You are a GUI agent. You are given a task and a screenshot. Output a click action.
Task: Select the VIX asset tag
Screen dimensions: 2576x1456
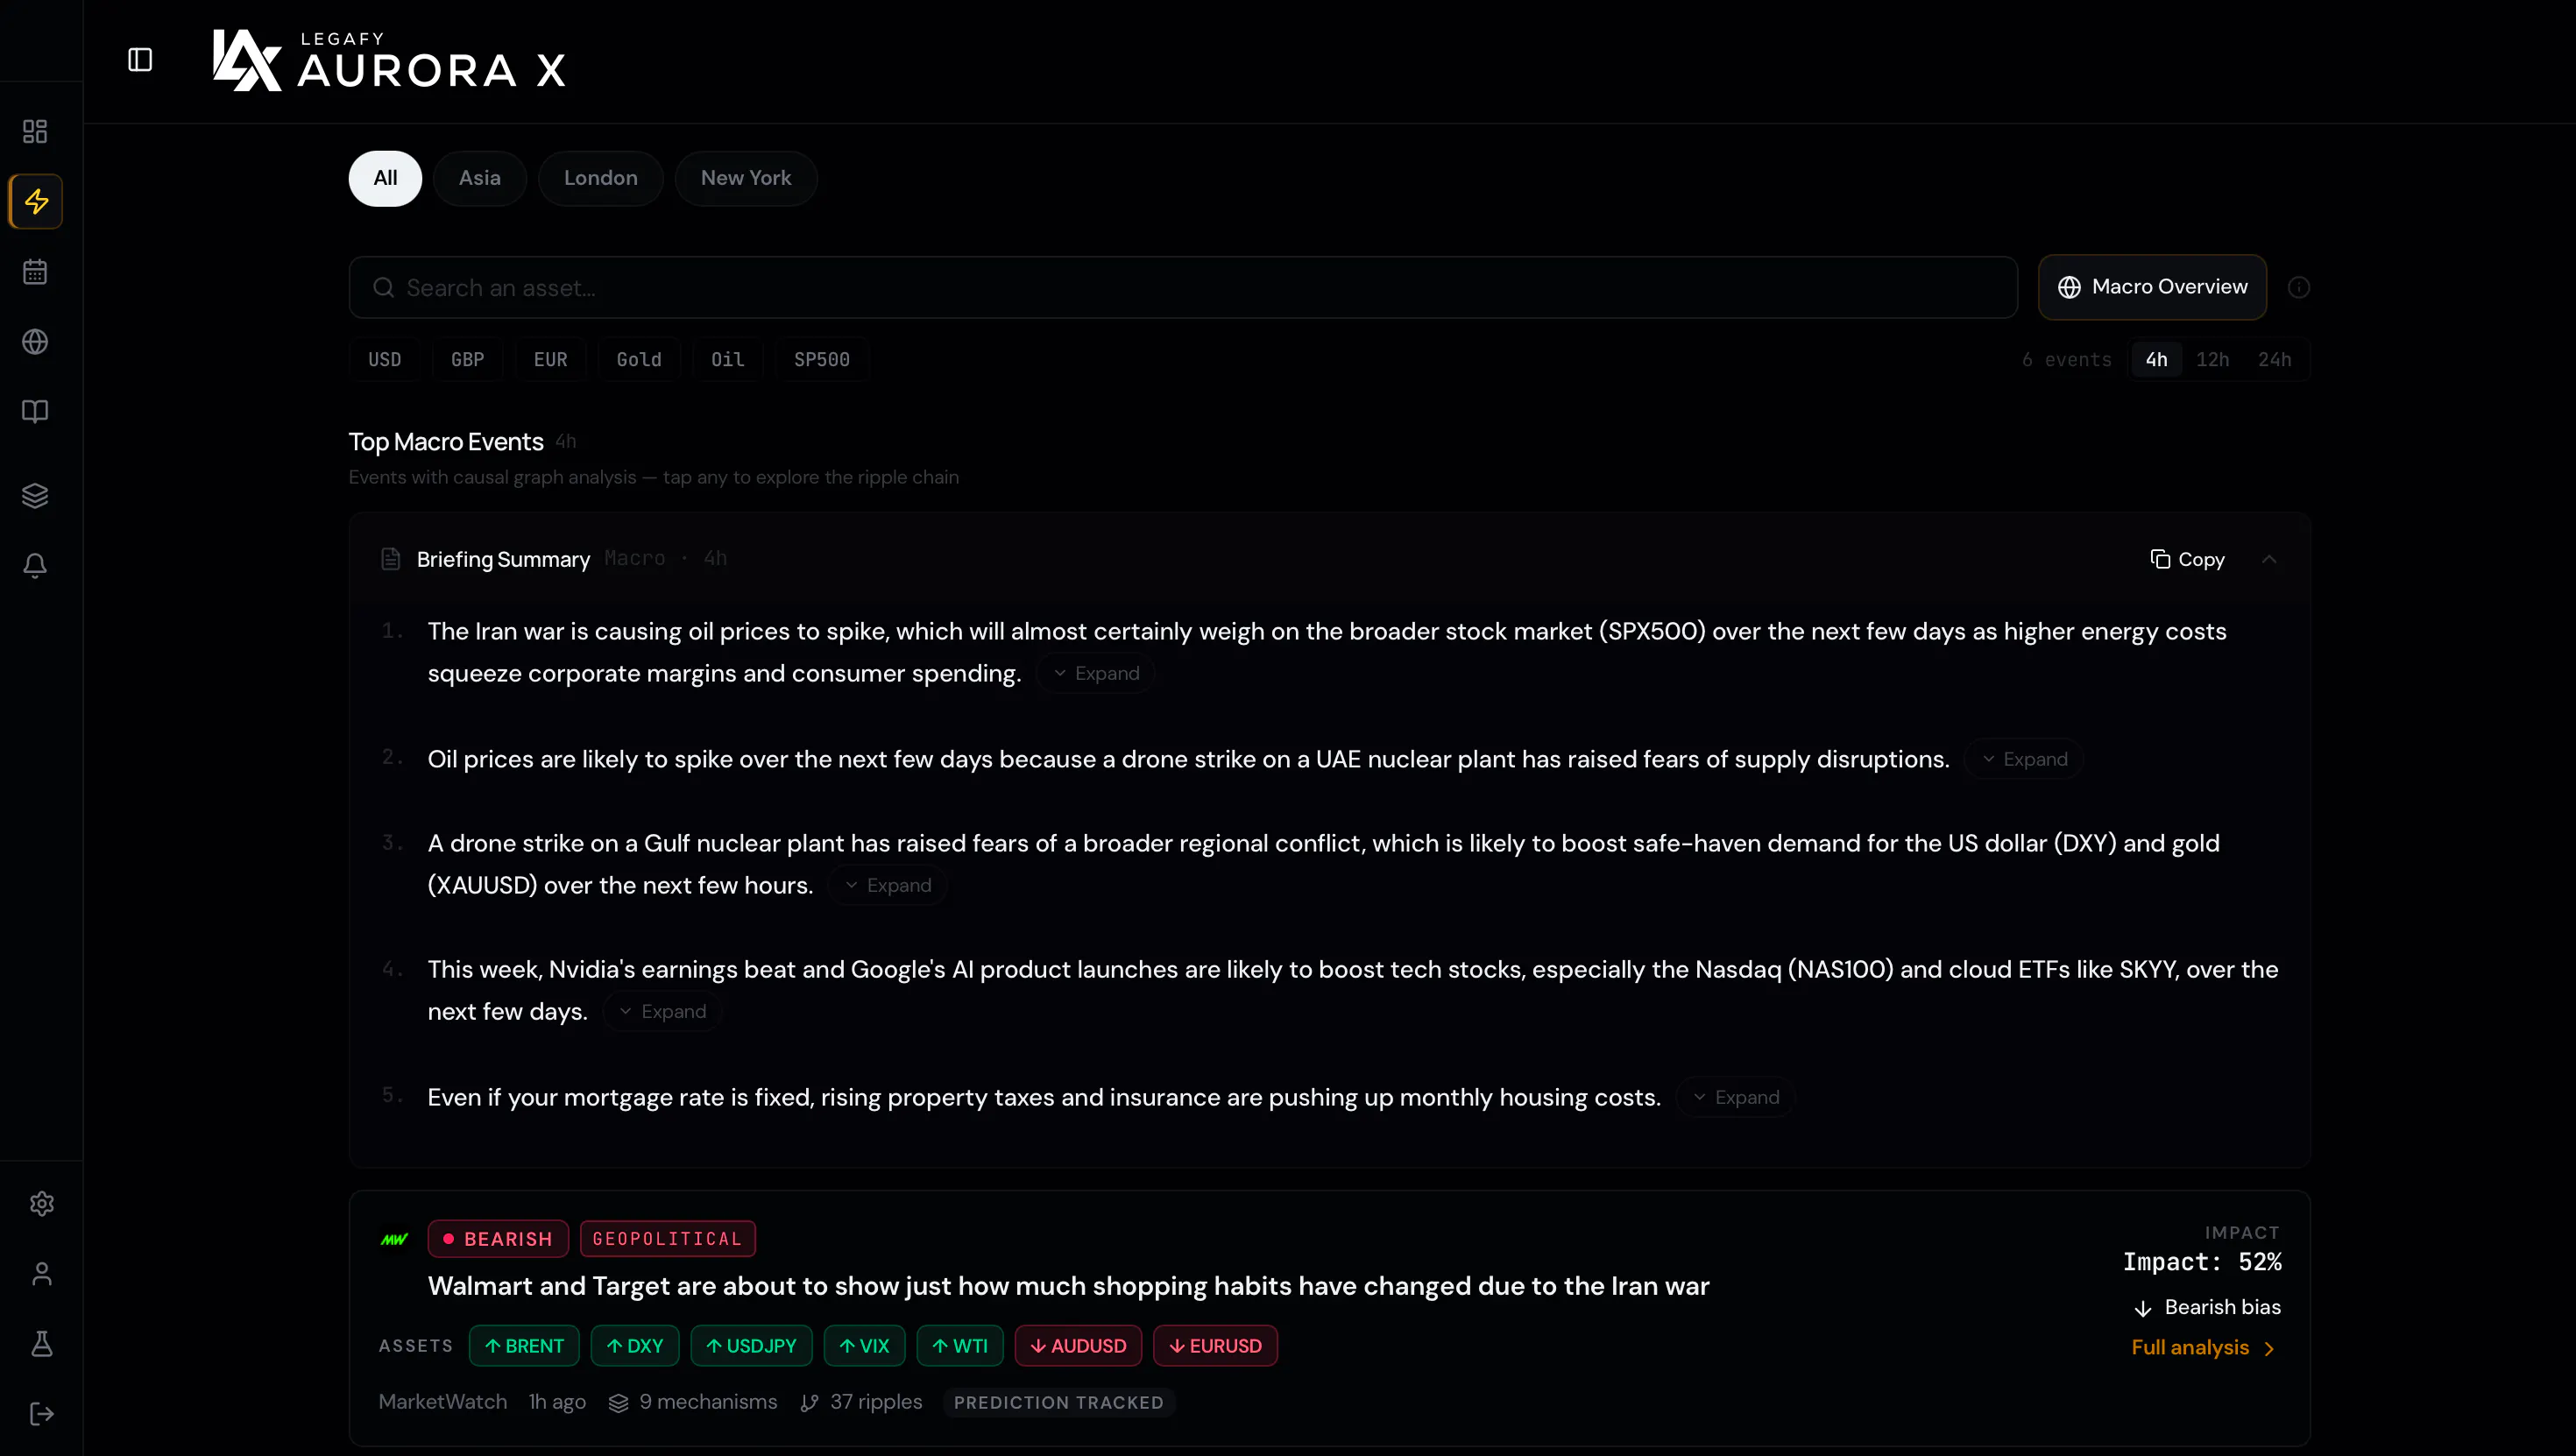pyautogui.click(x=864, y=1346)
